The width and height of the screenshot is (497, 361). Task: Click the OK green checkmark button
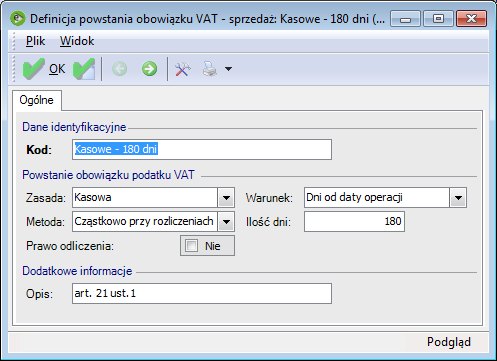[x=44, y=69]
